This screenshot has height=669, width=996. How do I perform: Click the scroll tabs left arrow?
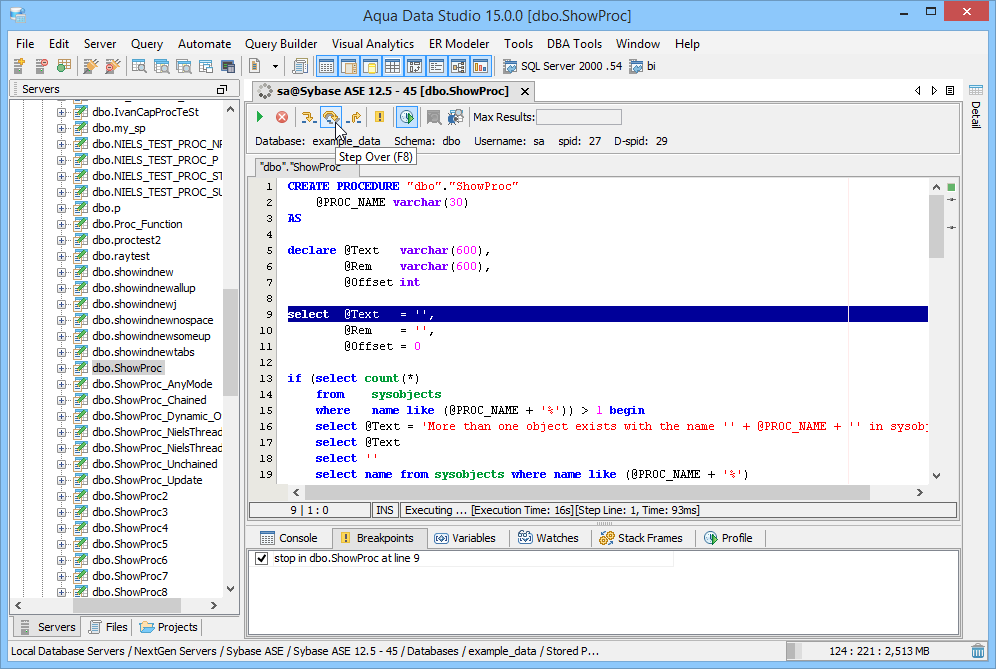917,91
